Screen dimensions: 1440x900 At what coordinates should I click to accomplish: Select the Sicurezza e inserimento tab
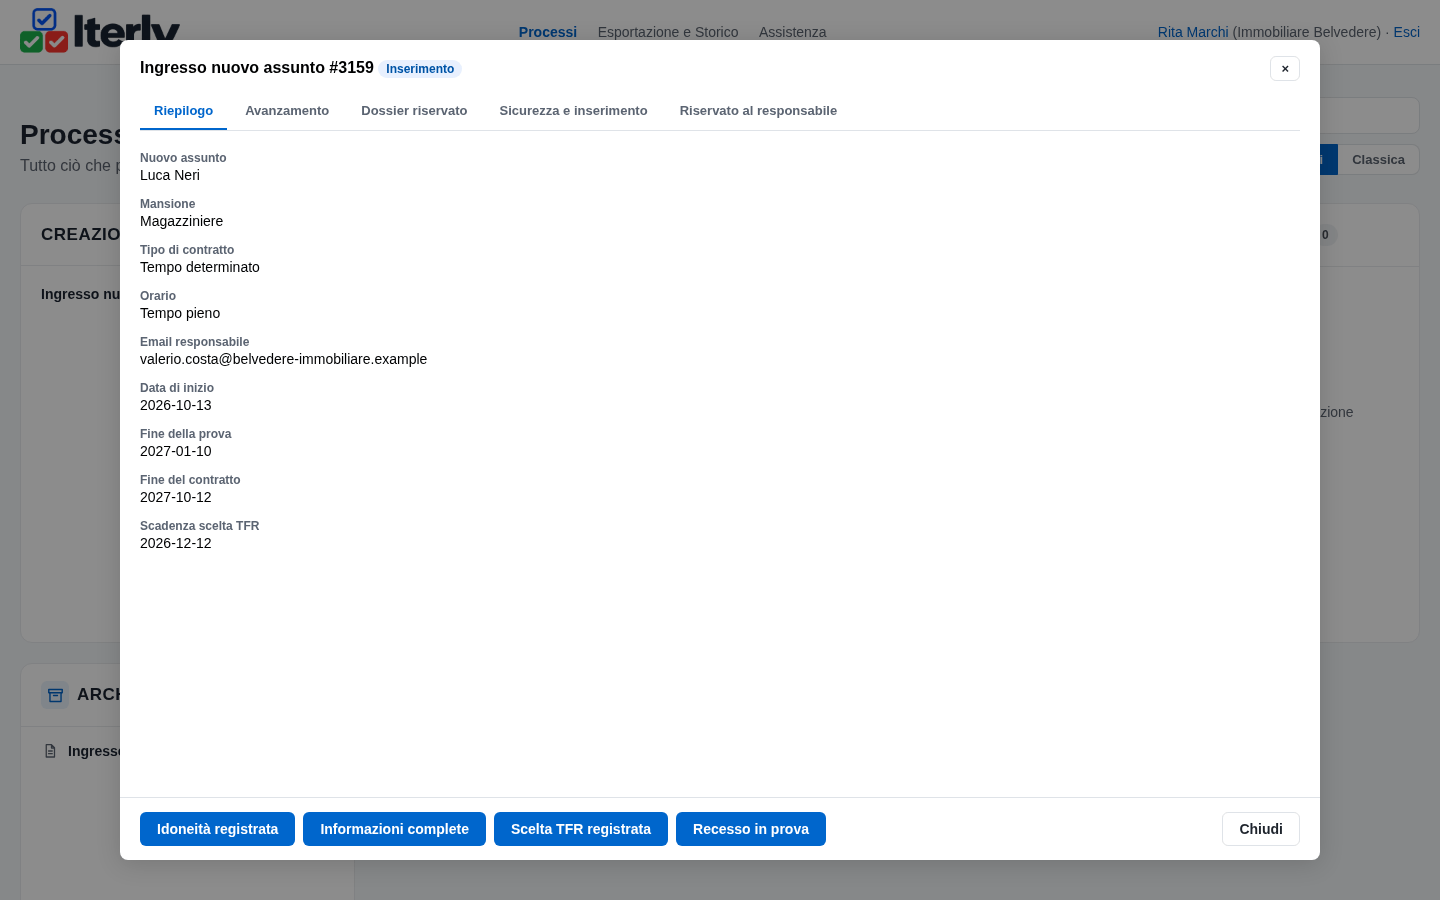click(573, 111)
